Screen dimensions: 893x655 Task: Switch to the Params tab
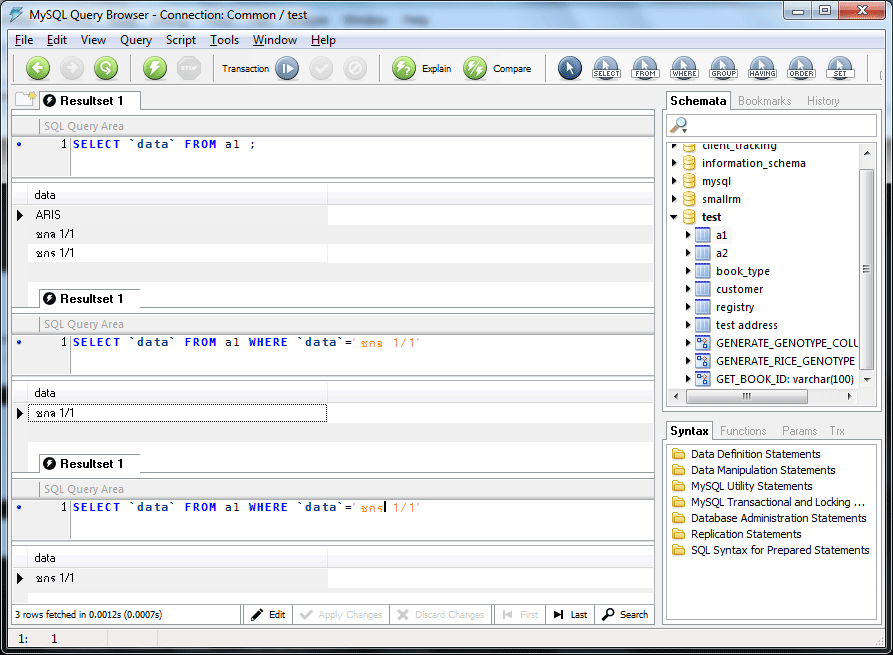[x=799, y=431]
